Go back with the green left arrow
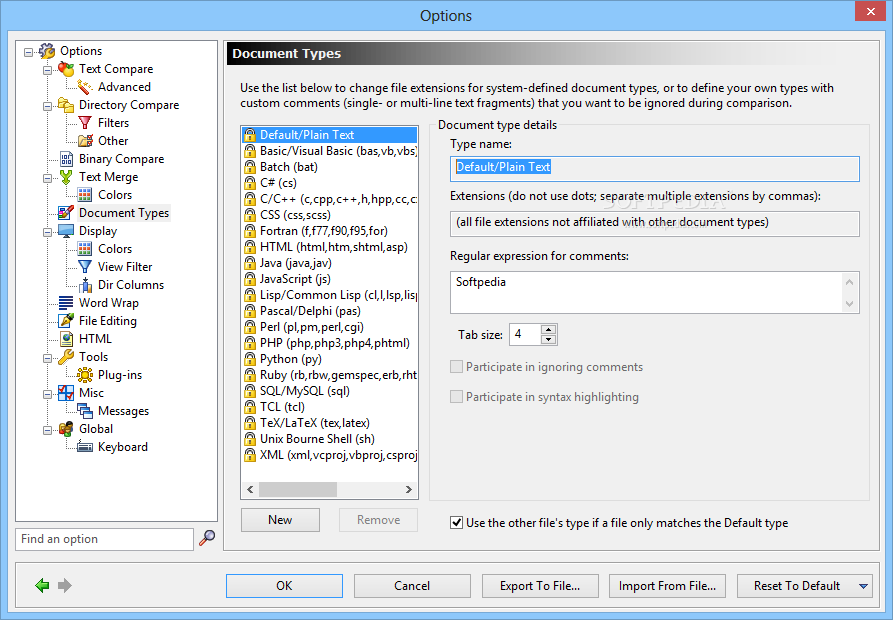 click(x=42, y=585)
